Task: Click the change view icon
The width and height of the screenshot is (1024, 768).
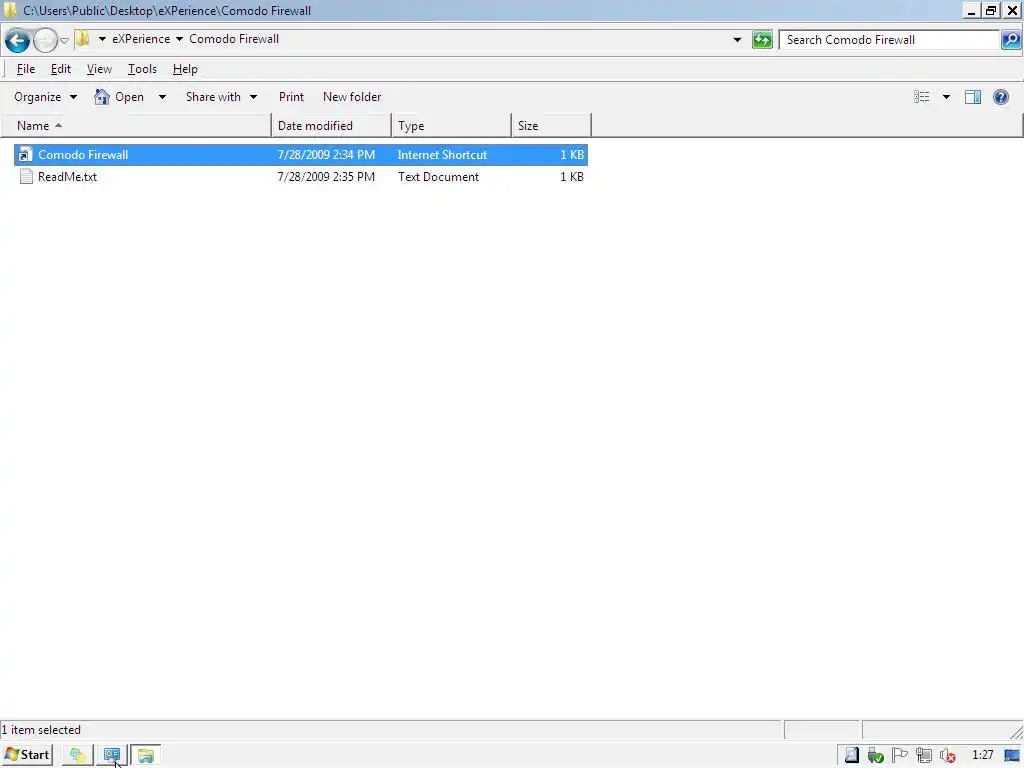Action: (x=921, y=97)
